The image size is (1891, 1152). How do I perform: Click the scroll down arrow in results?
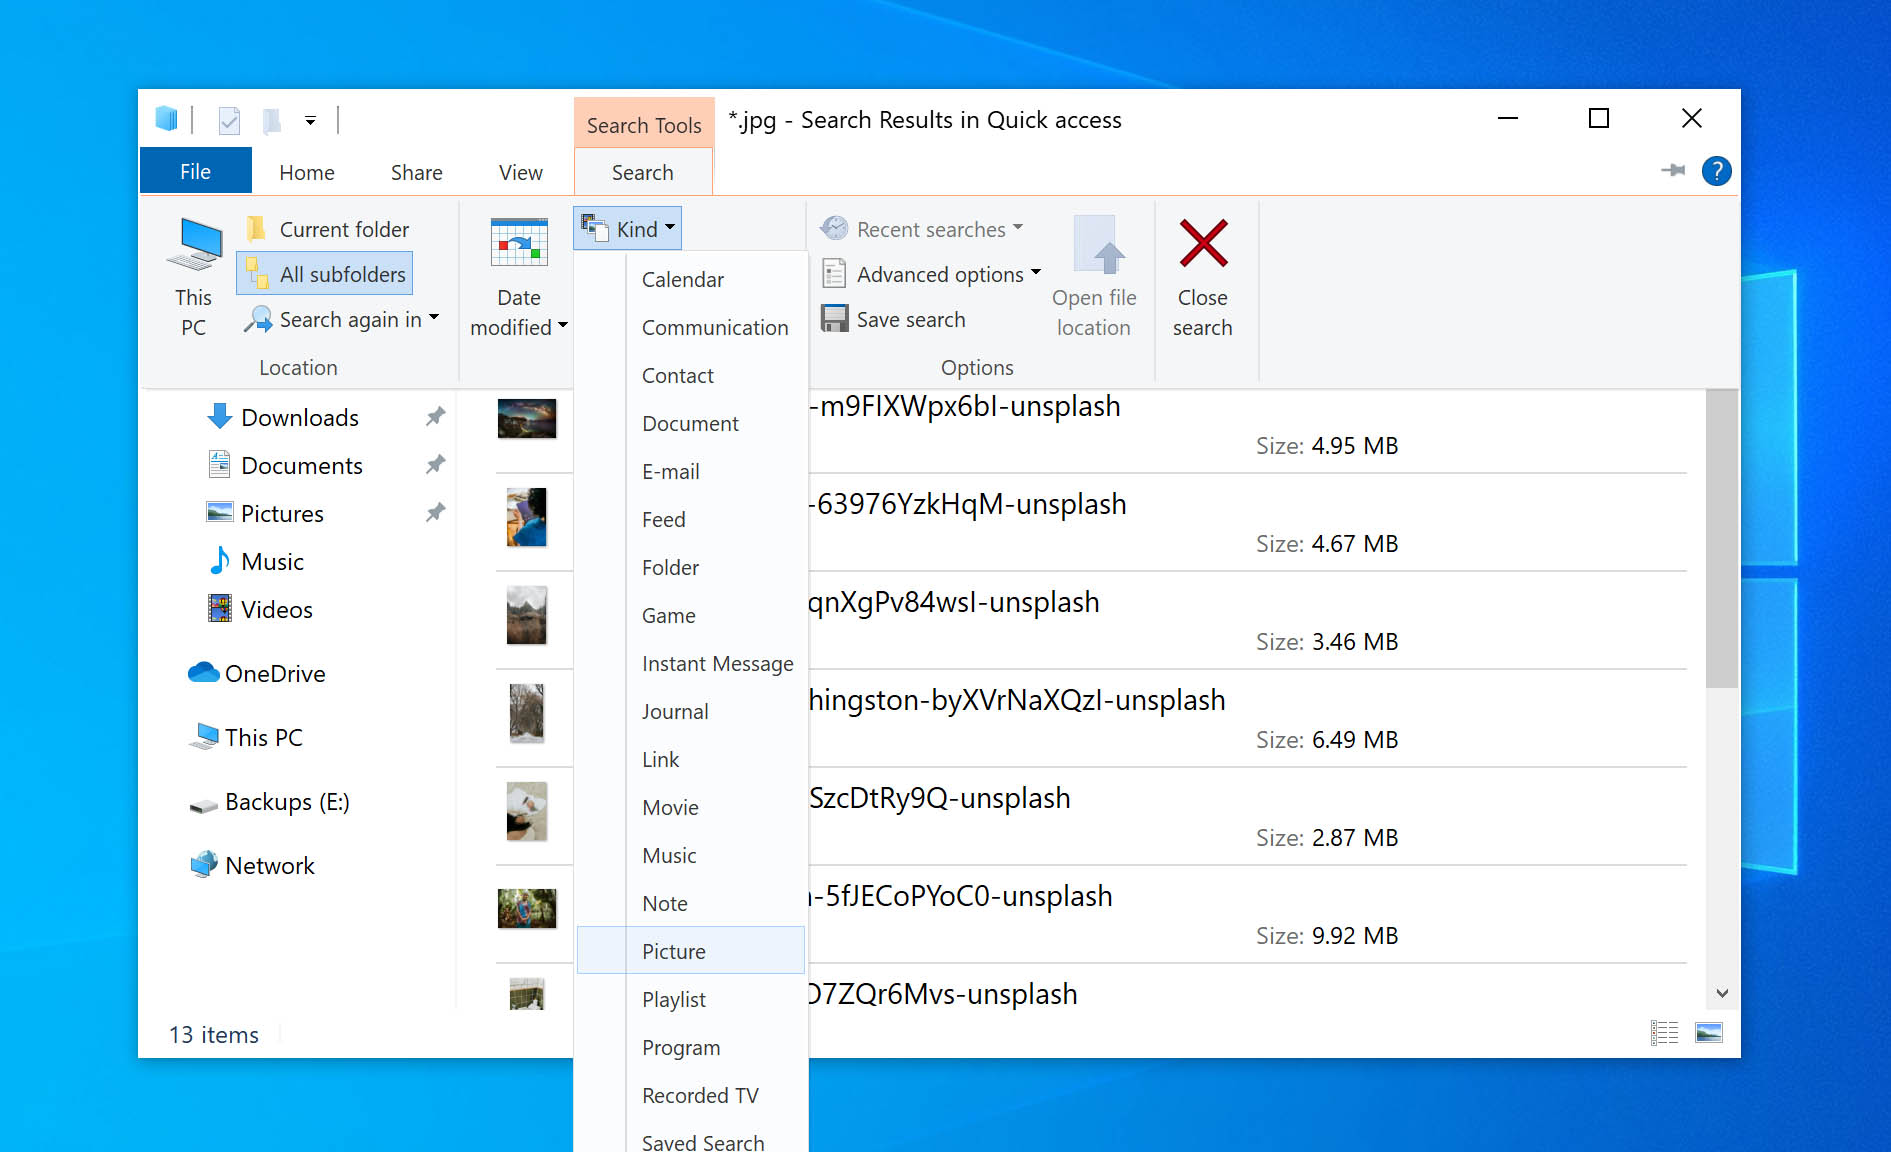[x=1722, y=993]
